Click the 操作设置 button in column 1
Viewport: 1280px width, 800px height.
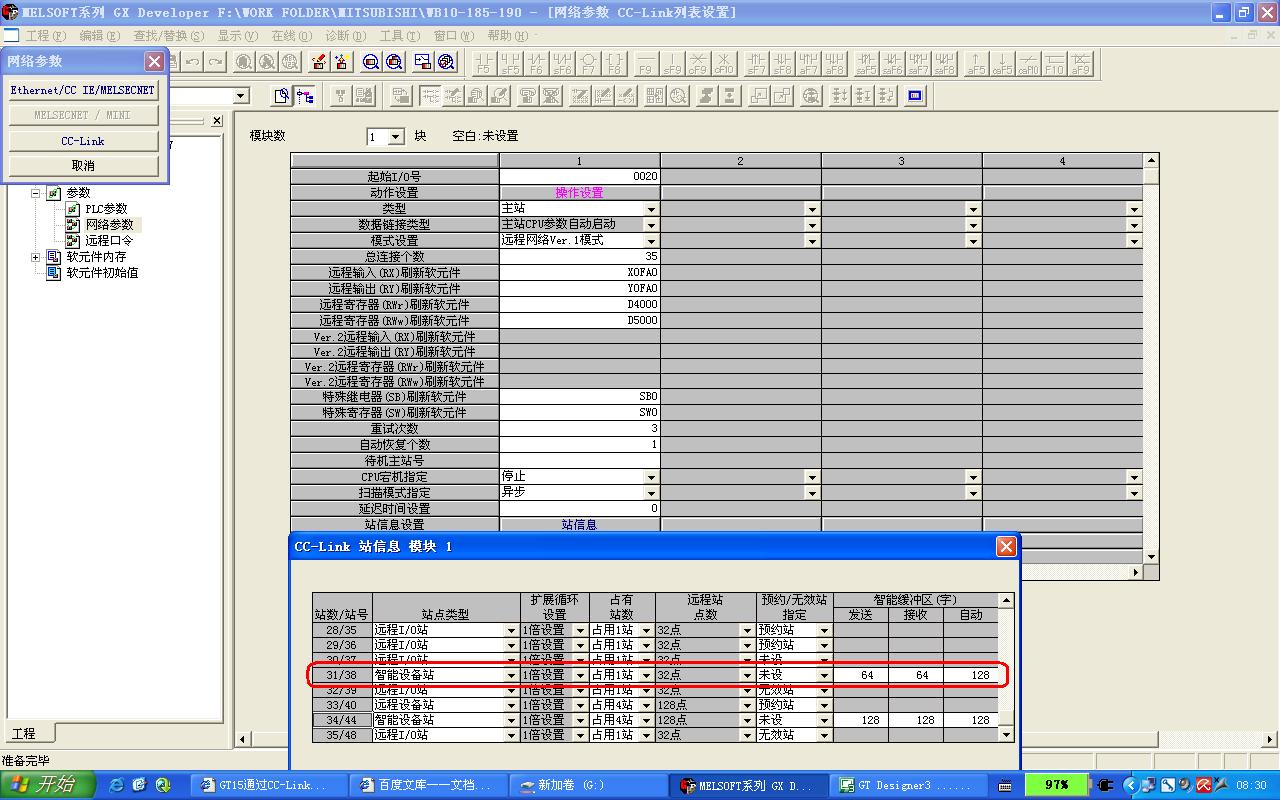point(579,193)
